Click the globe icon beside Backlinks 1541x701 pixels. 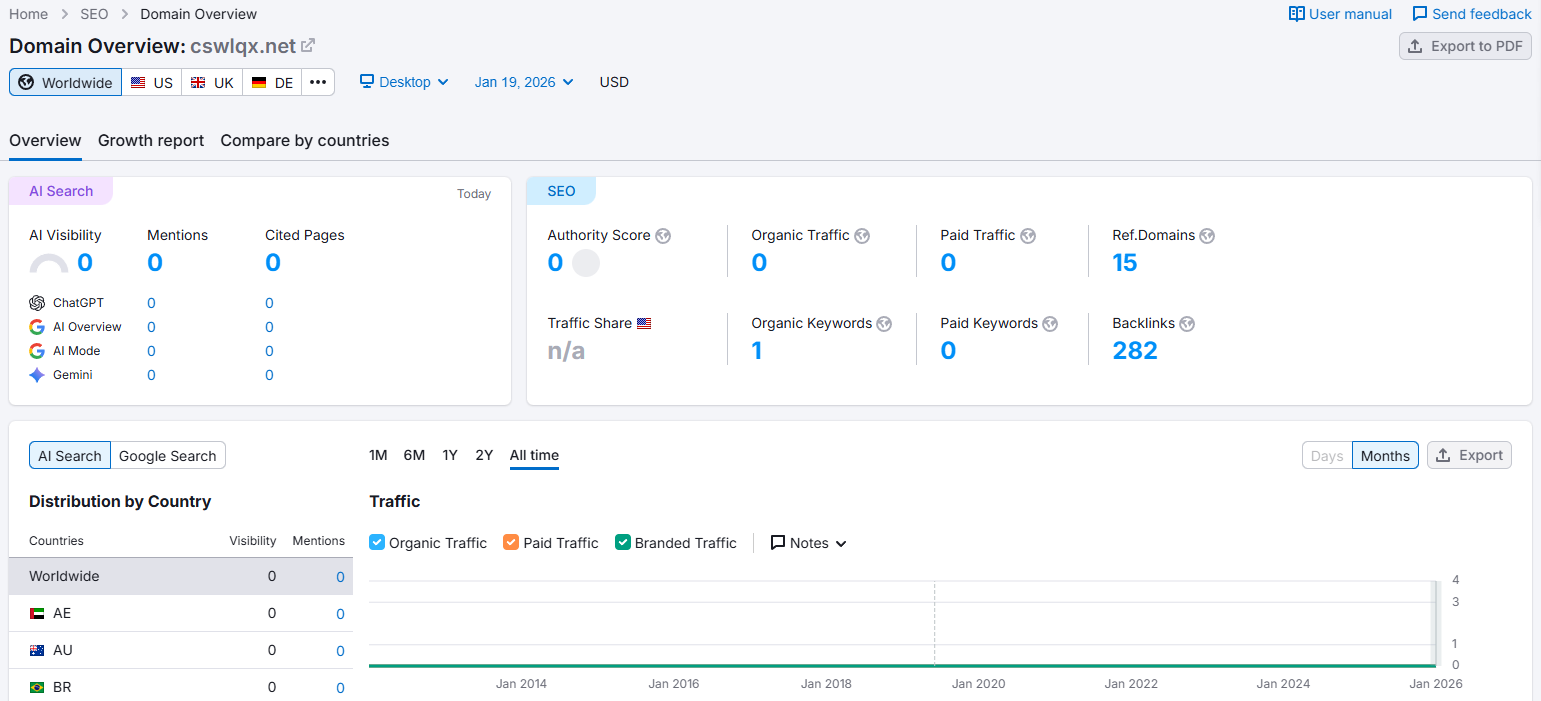coord(1187,324)
